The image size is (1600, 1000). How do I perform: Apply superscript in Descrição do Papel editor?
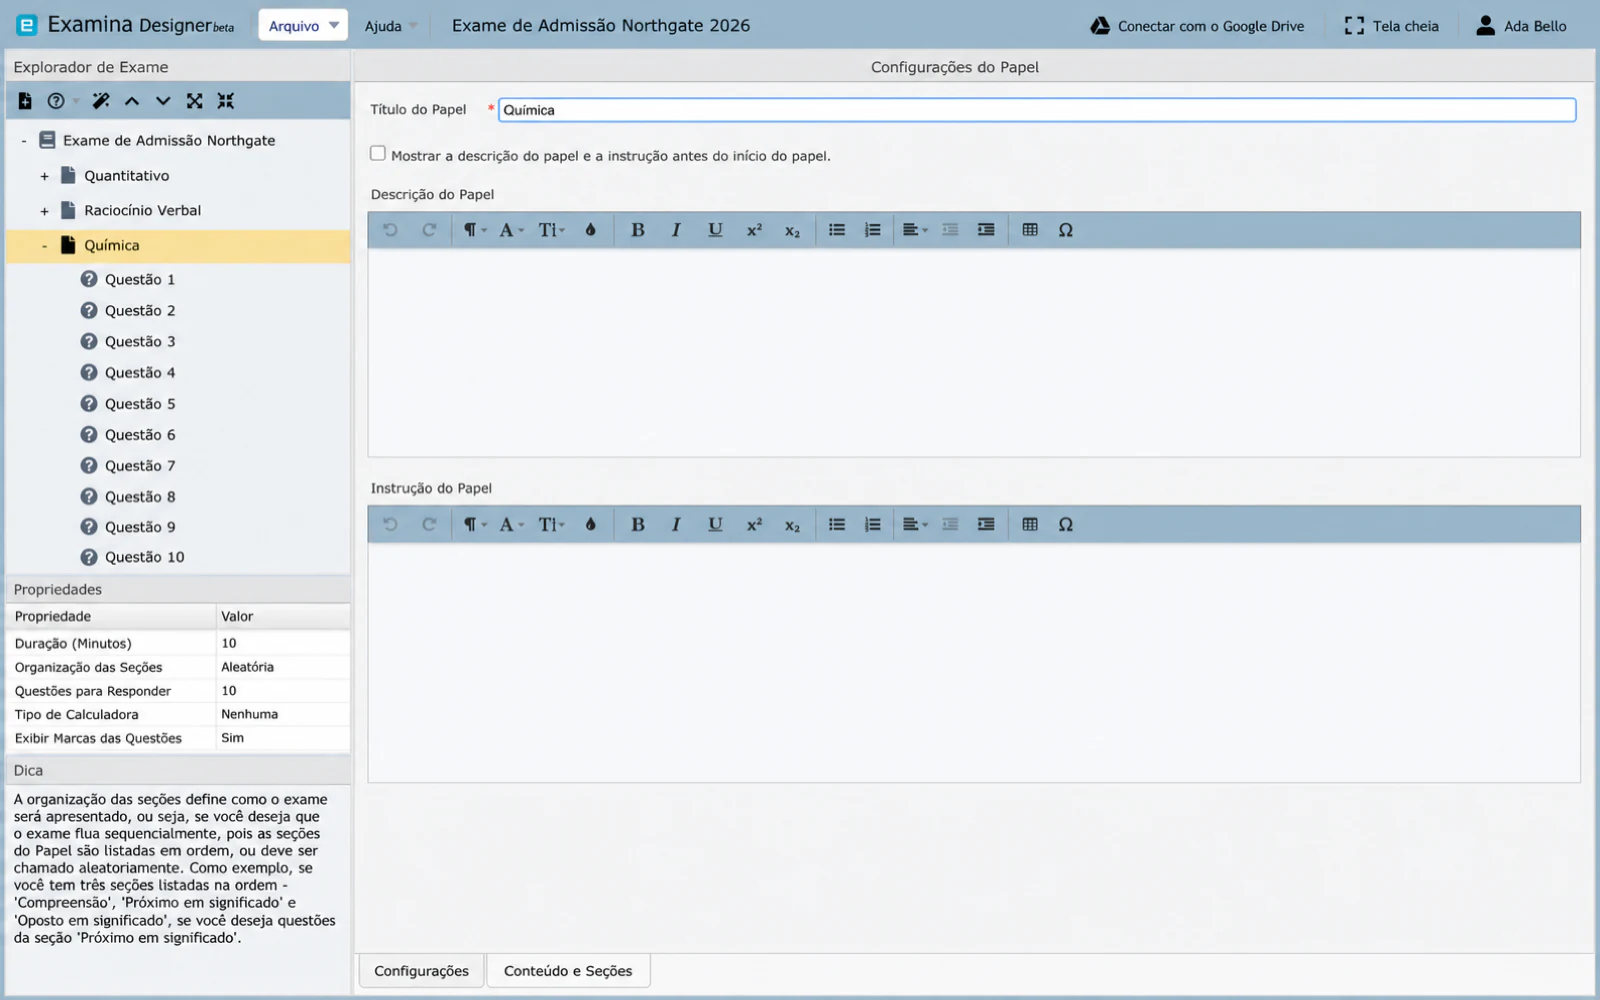754,230
